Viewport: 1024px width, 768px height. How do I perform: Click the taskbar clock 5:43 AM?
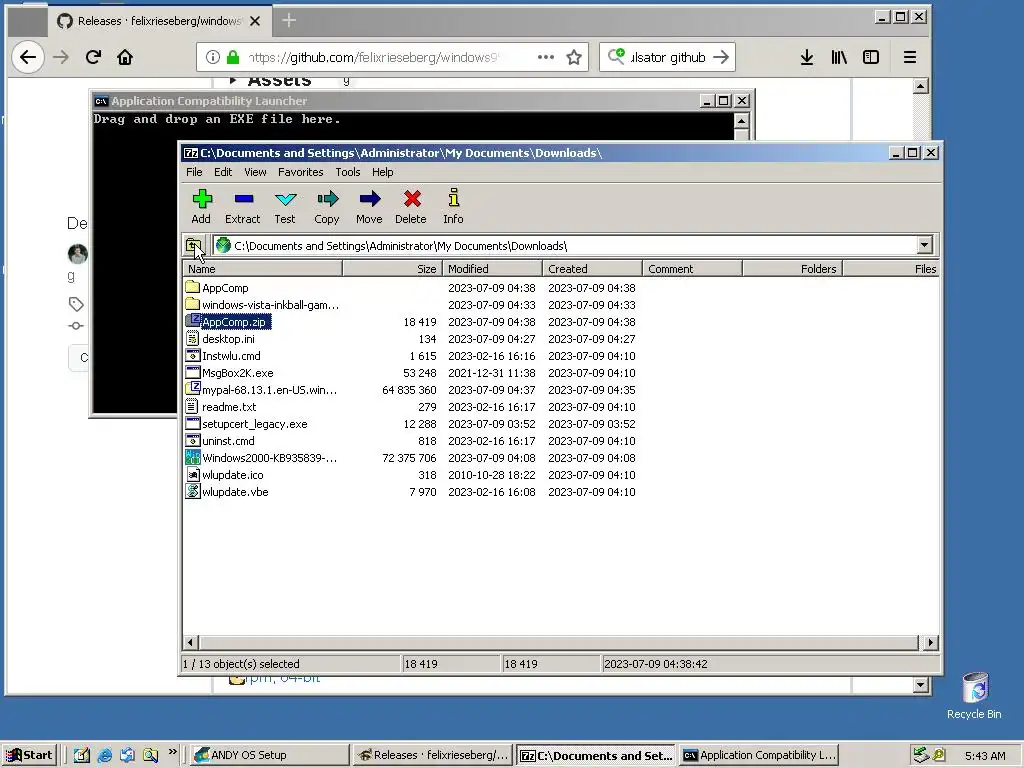pyautogui.click(x=985, y=756)
